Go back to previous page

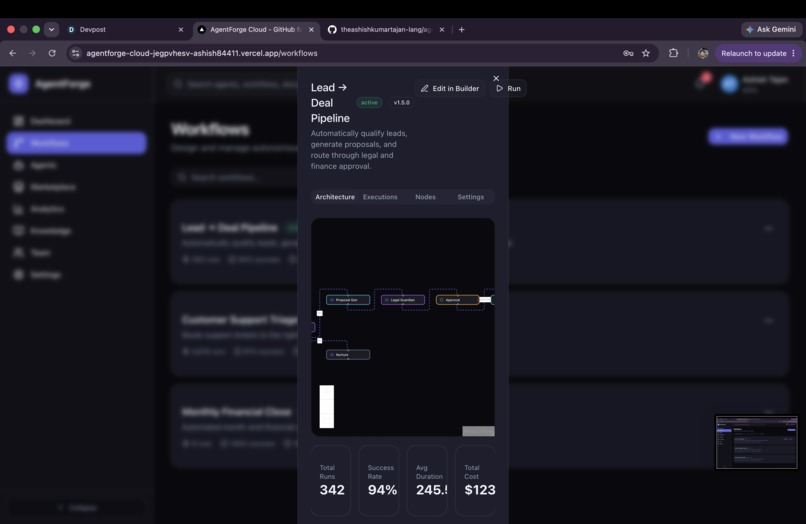[13, 53]
